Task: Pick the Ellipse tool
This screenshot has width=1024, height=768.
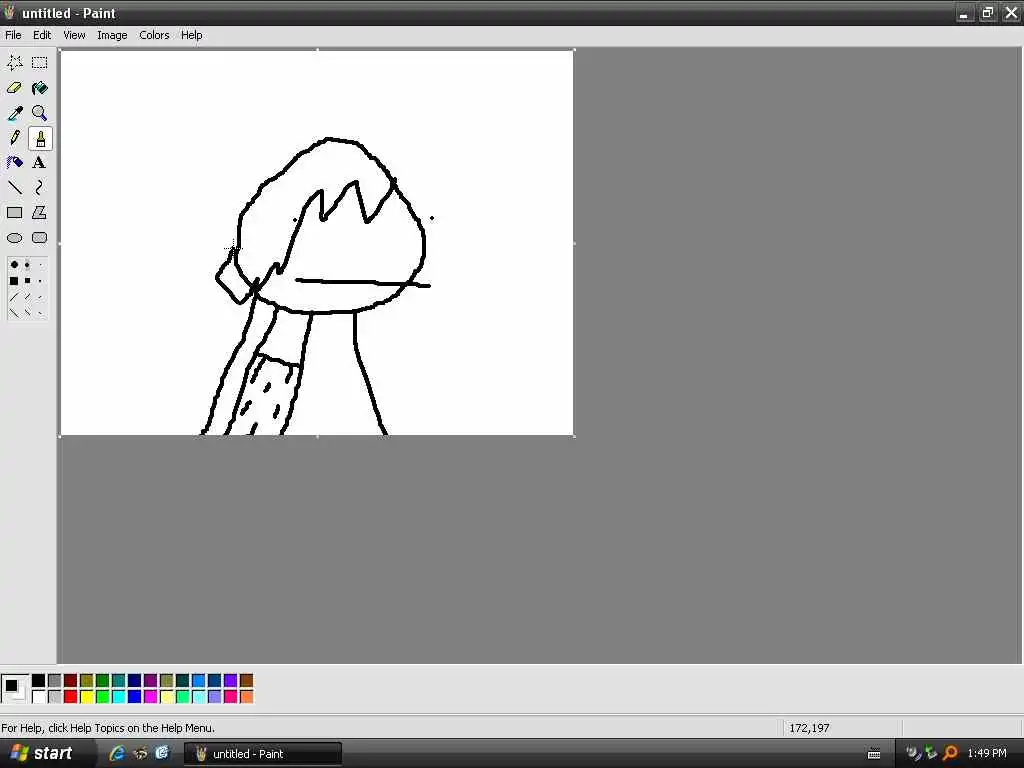Action: (x=14, y=238)
